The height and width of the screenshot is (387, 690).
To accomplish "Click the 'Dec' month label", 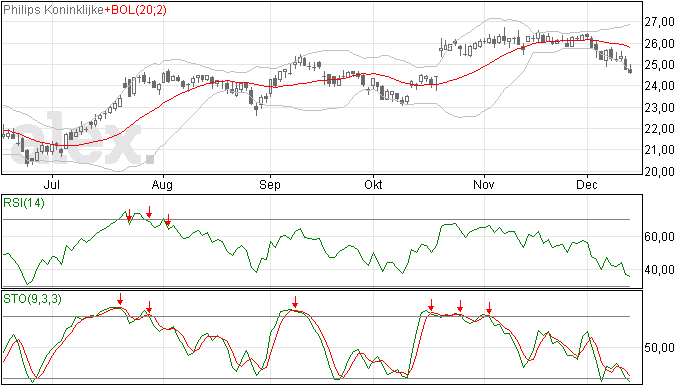I will click(x=587, y=185).
